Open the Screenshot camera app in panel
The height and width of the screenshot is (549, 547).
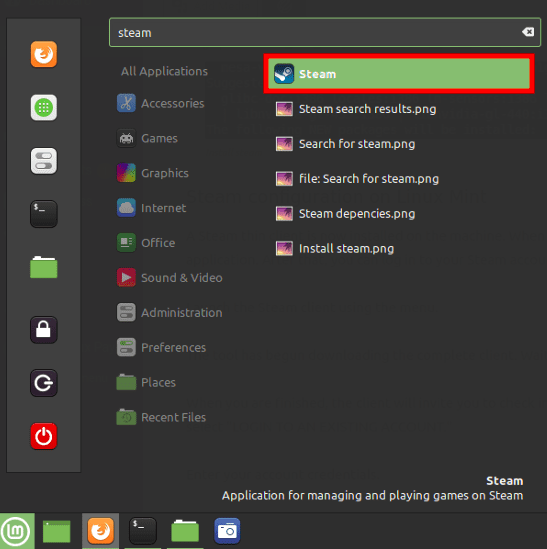227,531
